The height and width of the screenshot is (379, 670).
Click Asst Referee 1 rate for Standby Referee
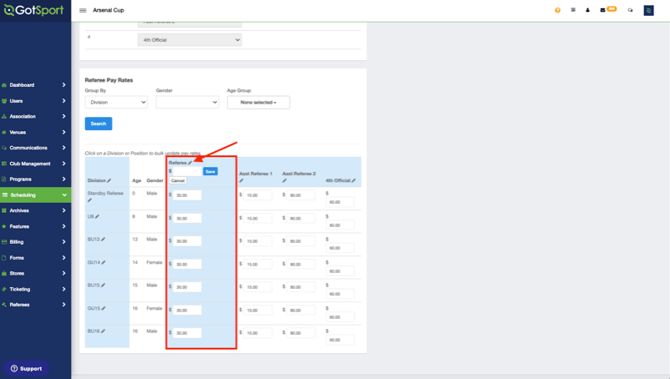click(x=258, y=195)
